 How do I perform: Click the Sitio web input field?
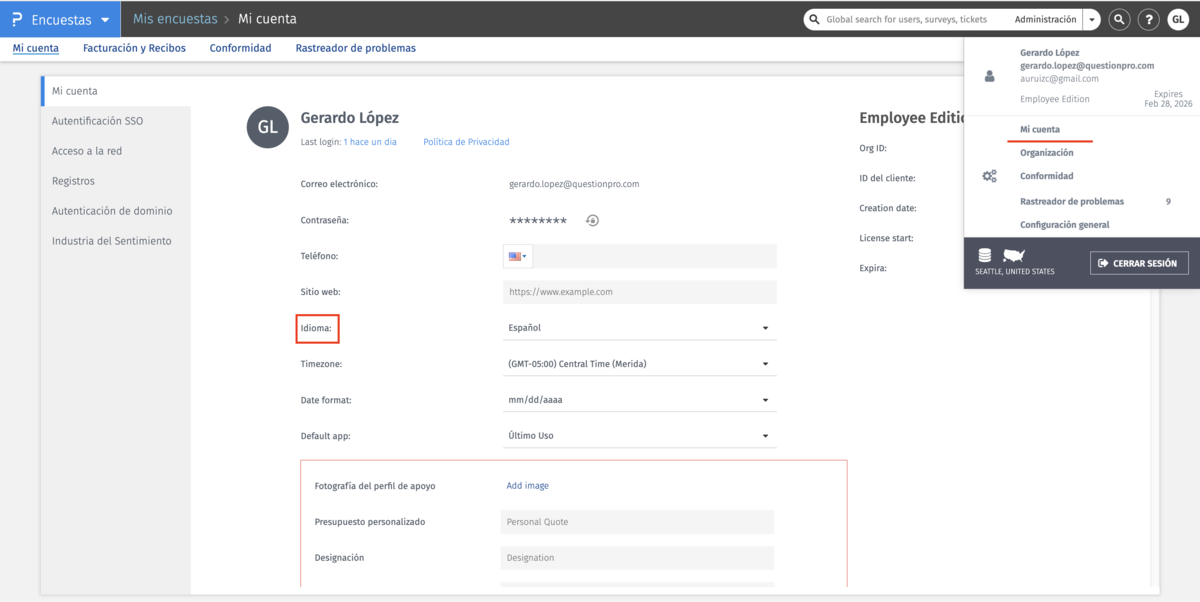(x=640, y=292)
